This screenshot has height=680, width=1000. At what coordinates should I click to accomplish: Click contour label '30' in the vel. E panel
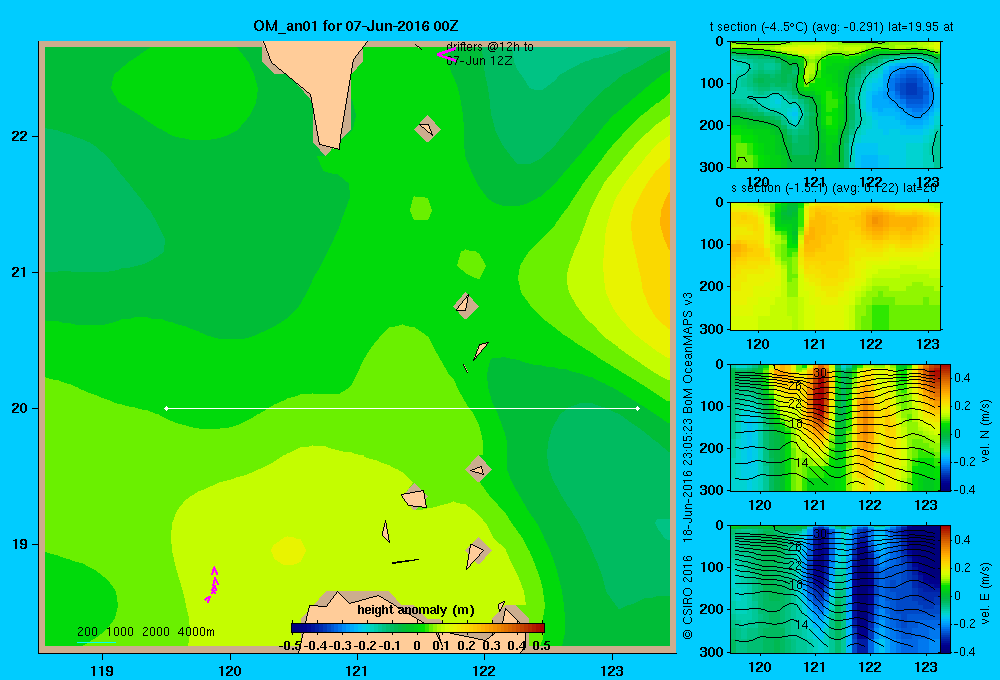click(820, 533)
